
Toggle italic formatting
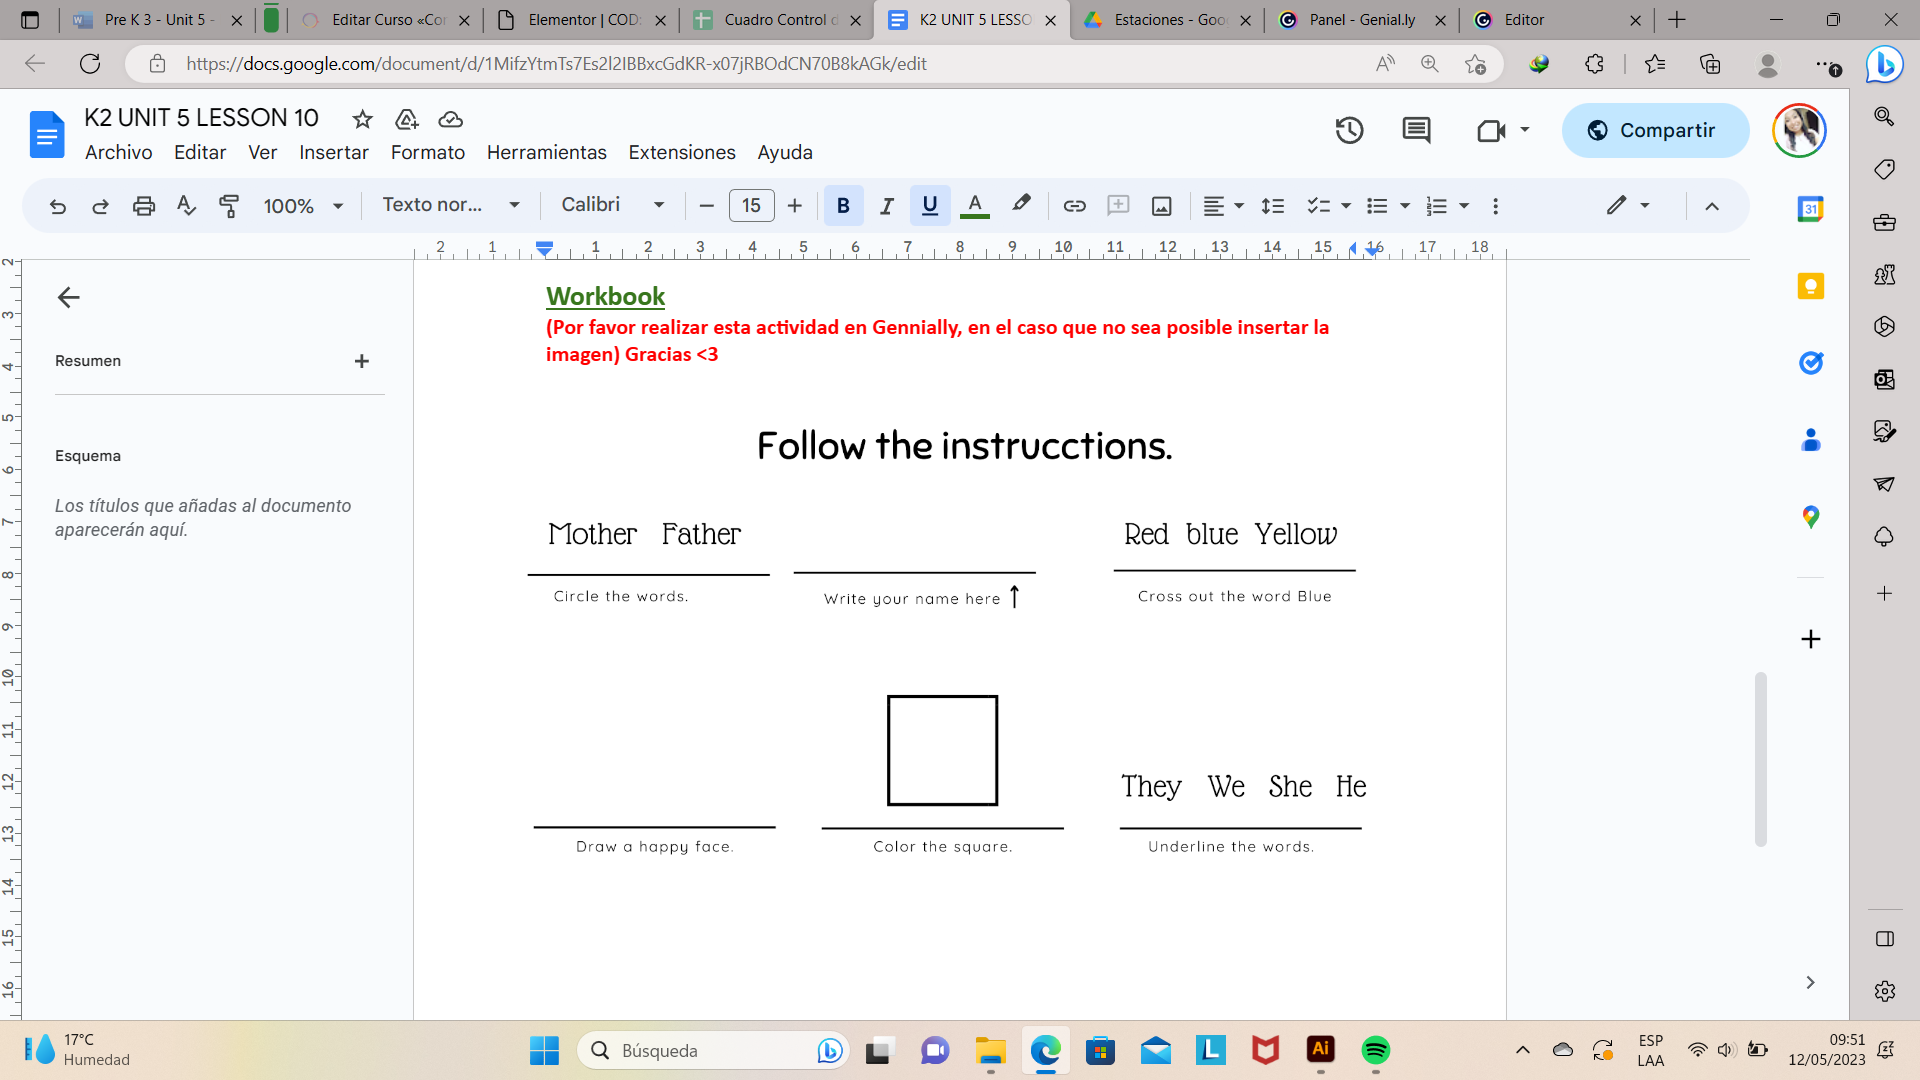(x=887, y=205)
